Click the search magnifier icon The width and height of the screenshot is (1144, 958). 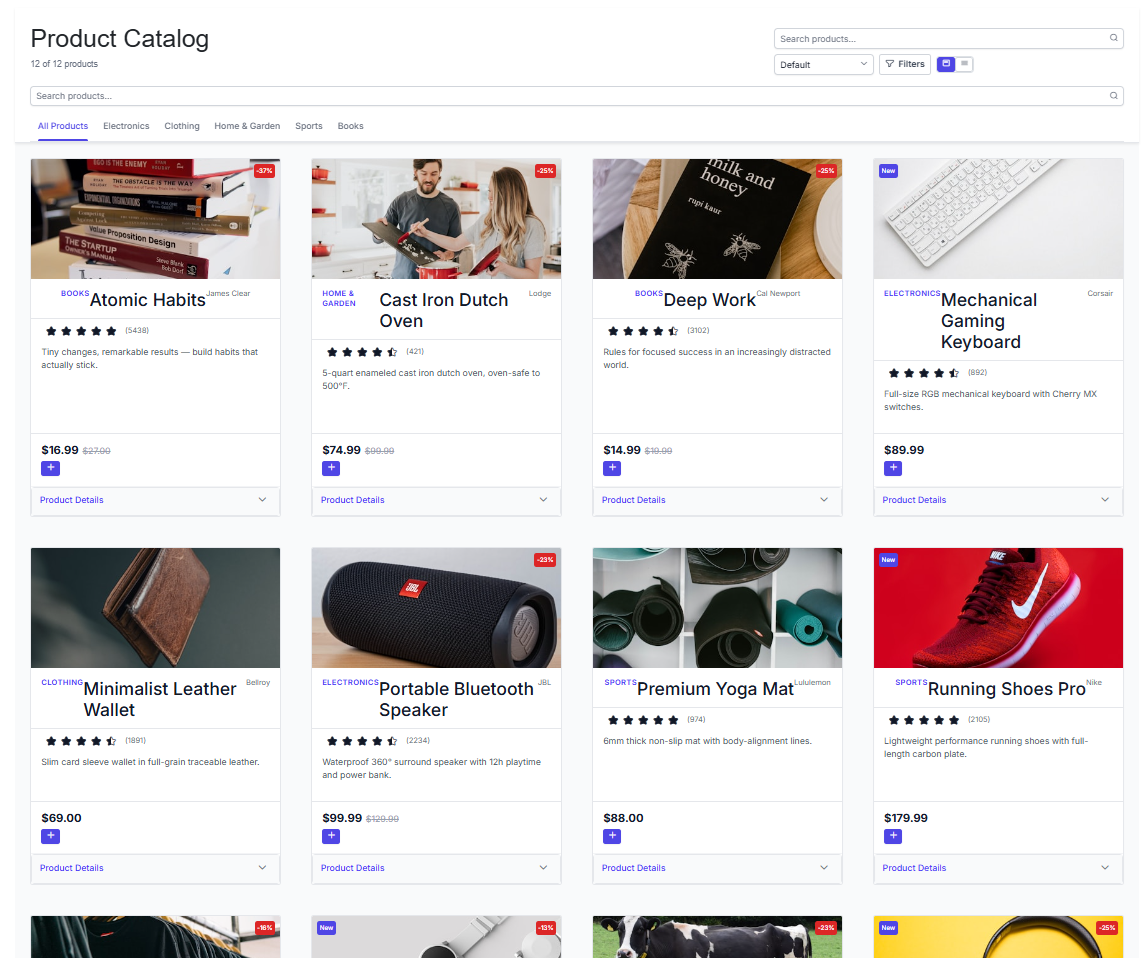point(1113,37)
